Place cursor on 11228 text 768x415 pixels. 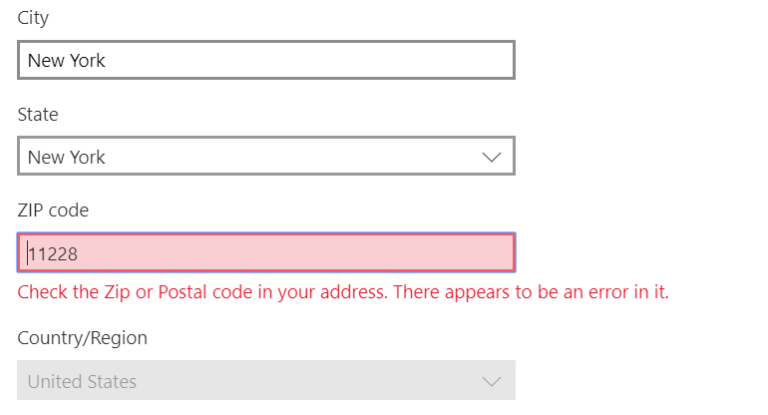tap(53, 254)
